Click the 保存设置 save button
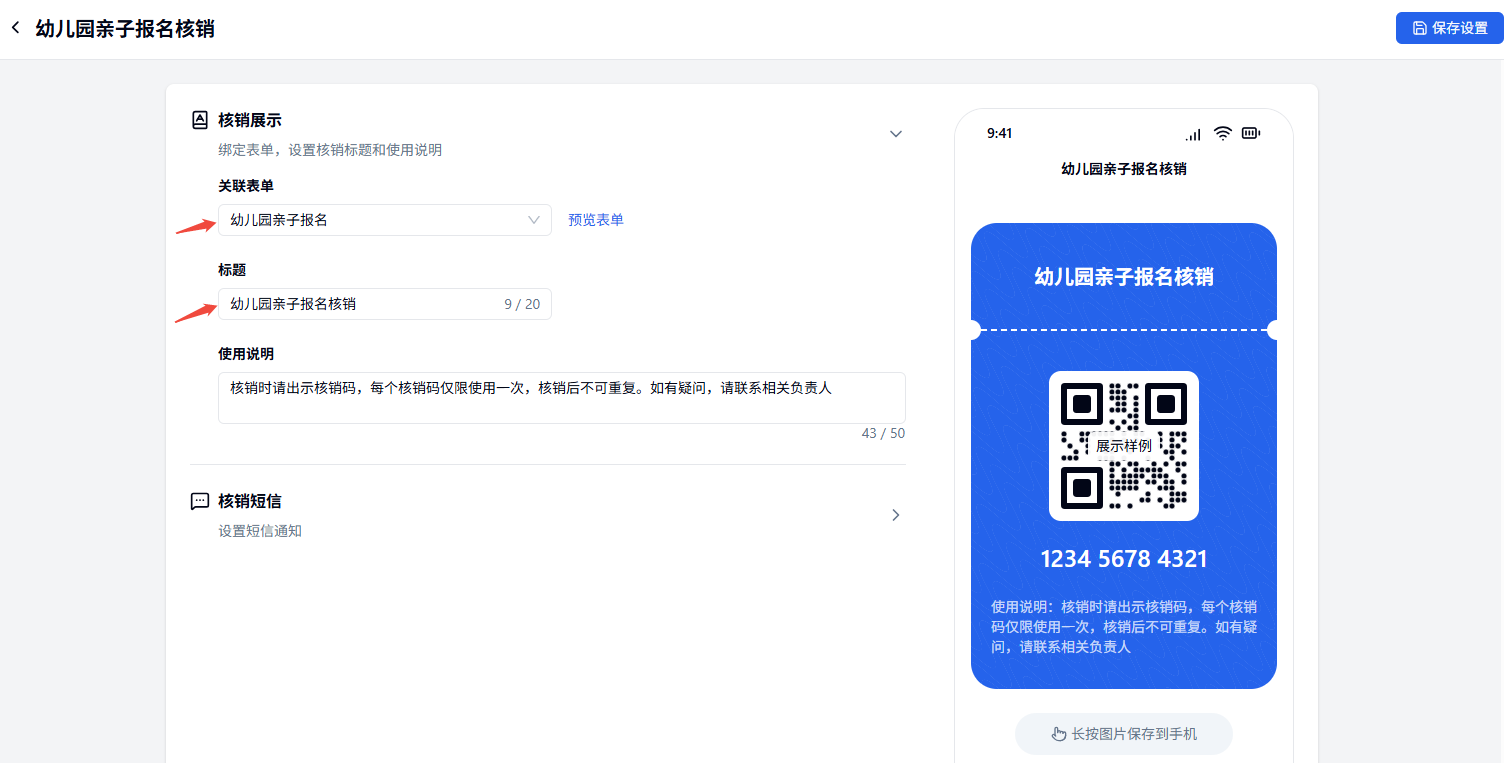This screenshot has width=1504, height=763. 1449,28
